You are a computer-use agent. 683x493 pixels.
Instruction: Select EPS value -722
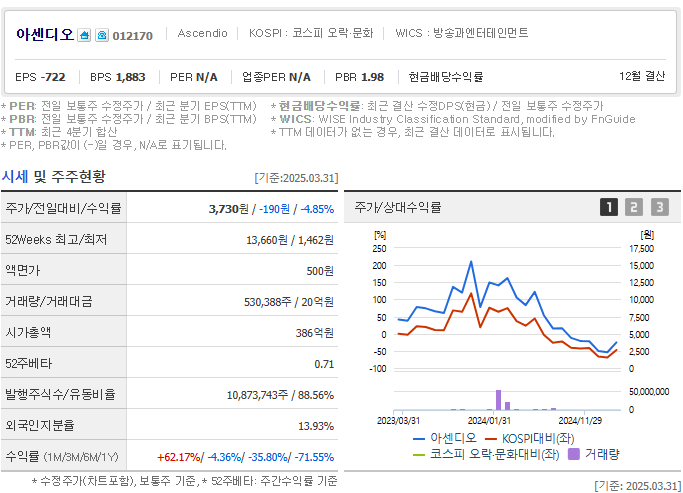[x=53, y=77]
